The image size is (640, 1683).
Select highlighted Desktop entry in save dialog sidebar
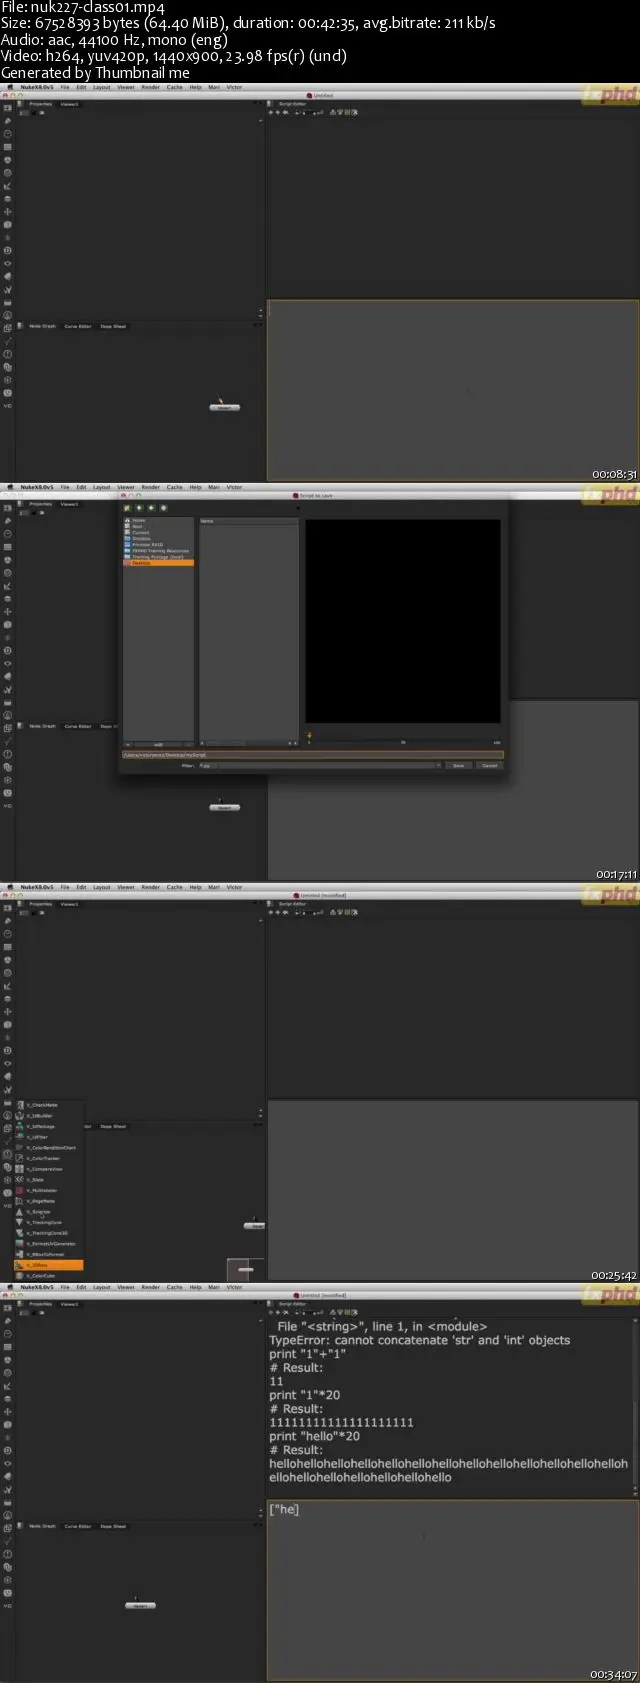(158, 563)
